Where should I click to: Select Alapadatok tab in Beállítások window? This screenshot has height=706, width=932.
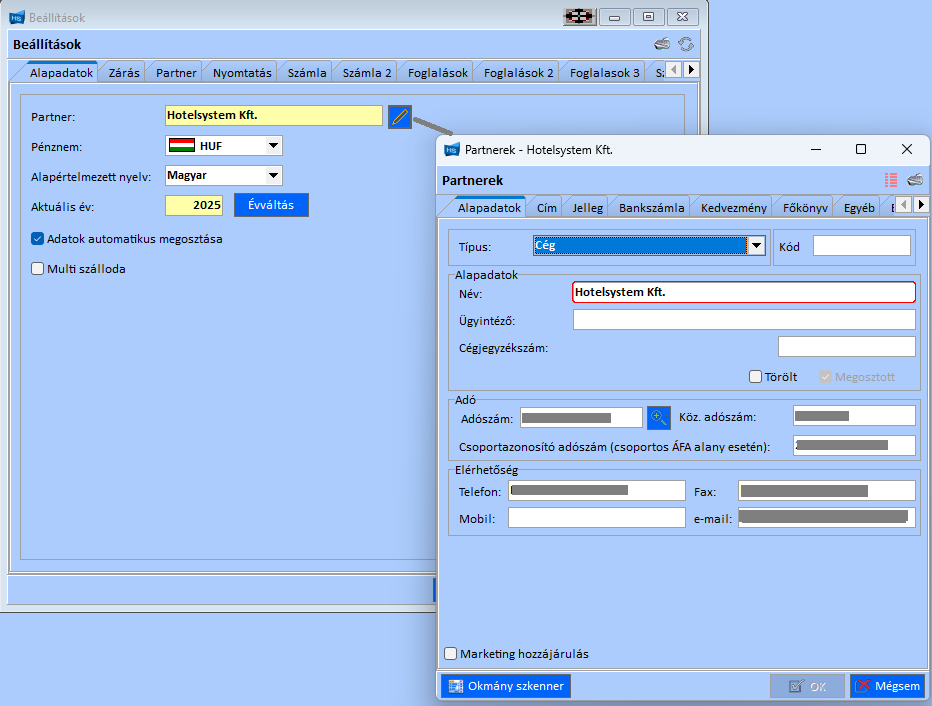pyautogui.click(x=61, y=73)
